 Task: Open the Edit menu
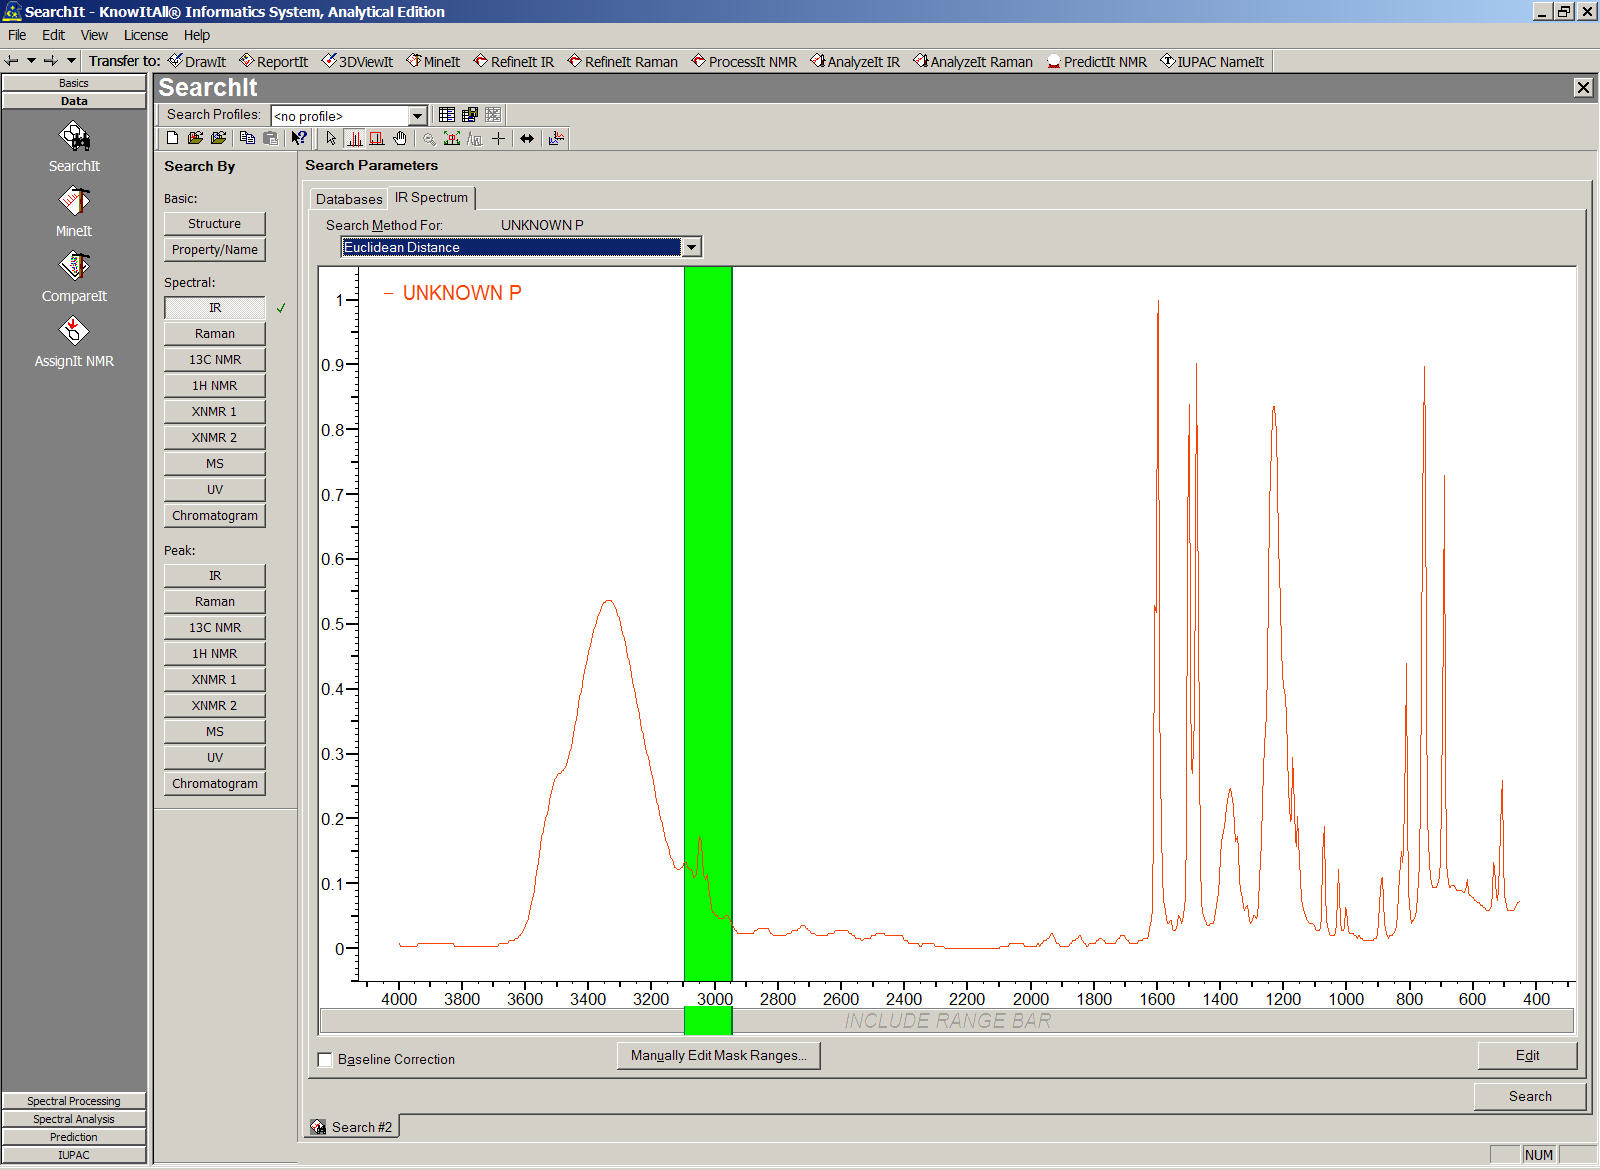53,35
